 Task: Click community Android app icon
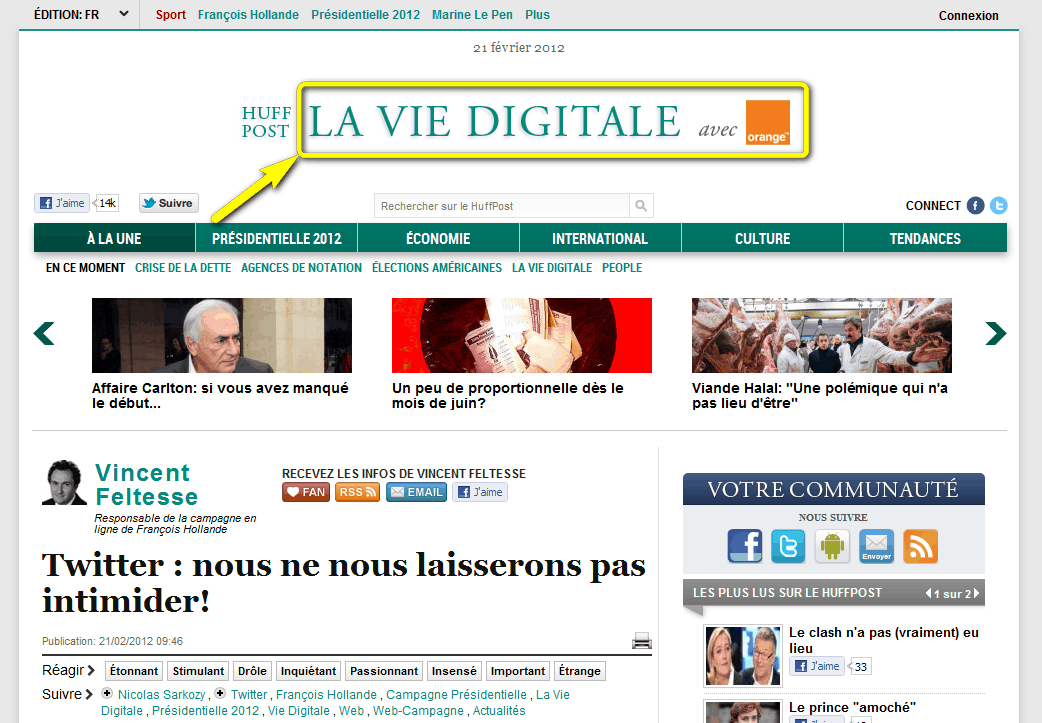[x=832, y=546]
